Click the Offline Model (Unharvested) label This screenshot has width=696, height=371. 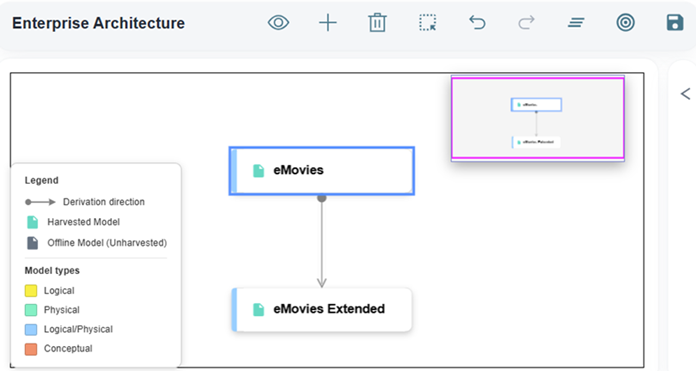[x=107, y=243]
